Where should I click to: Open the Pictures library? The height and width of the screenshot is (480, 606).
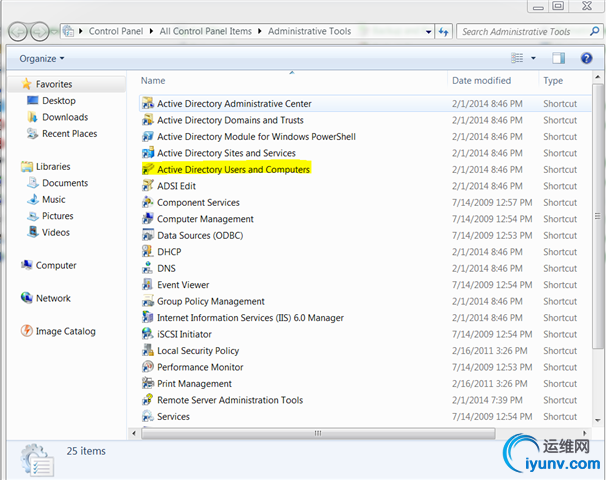(x=58, y=216)
